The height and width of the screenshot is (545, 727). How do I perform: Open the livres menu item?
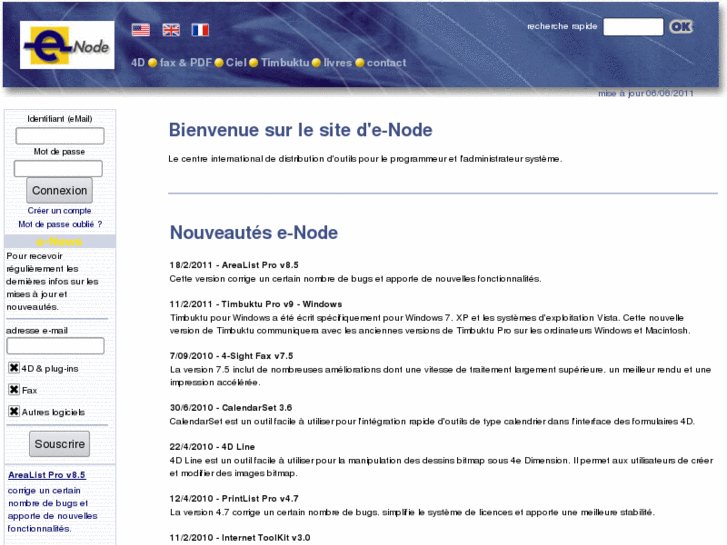tap(338, 63)
